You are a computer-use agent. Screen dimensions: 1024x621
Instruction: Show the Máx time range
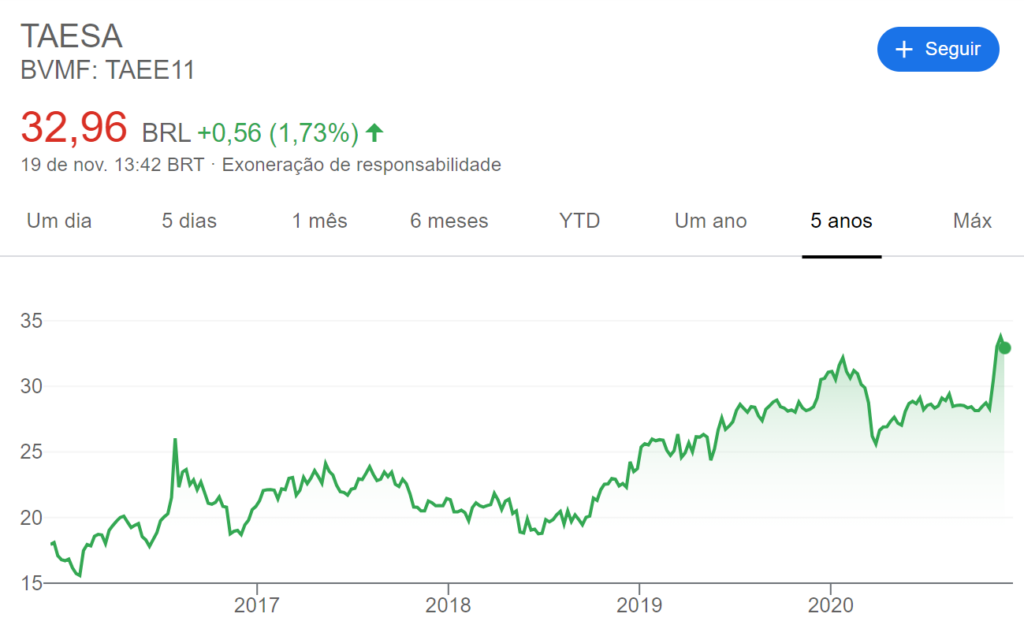(x=972, y=221)
